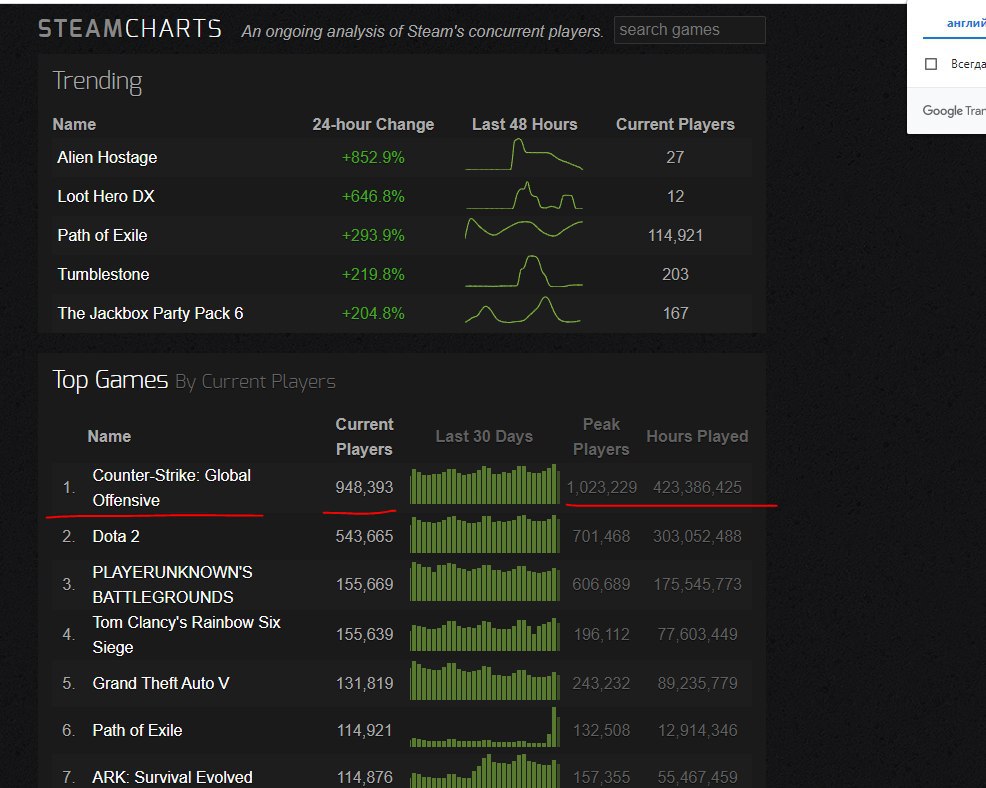This screenshot has width=986, height=788.
Task: Click the +219.8% change value
Action: pyautogui.click(x=373, y=274)
